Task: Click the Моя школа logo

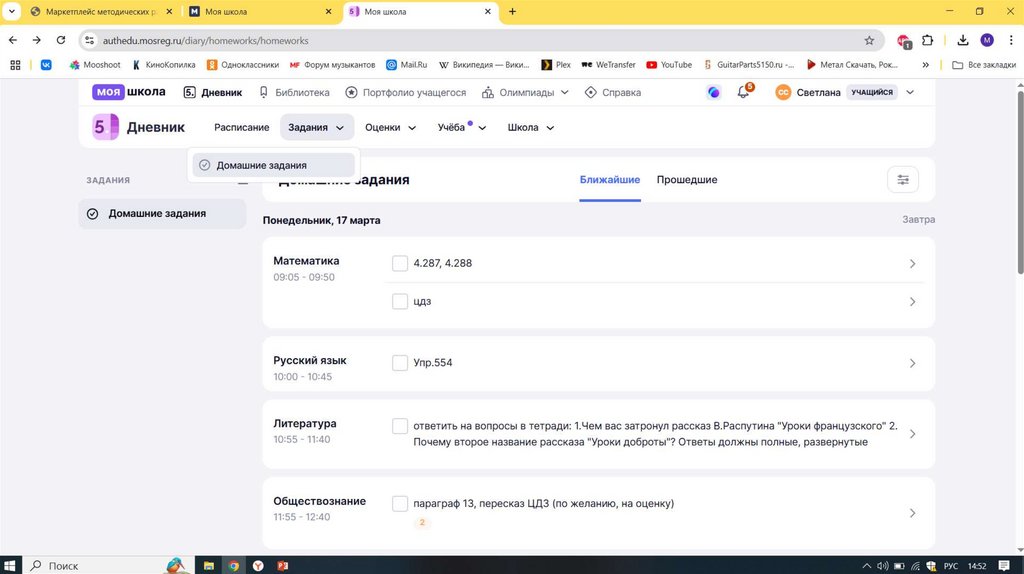Action: point(129,92)
